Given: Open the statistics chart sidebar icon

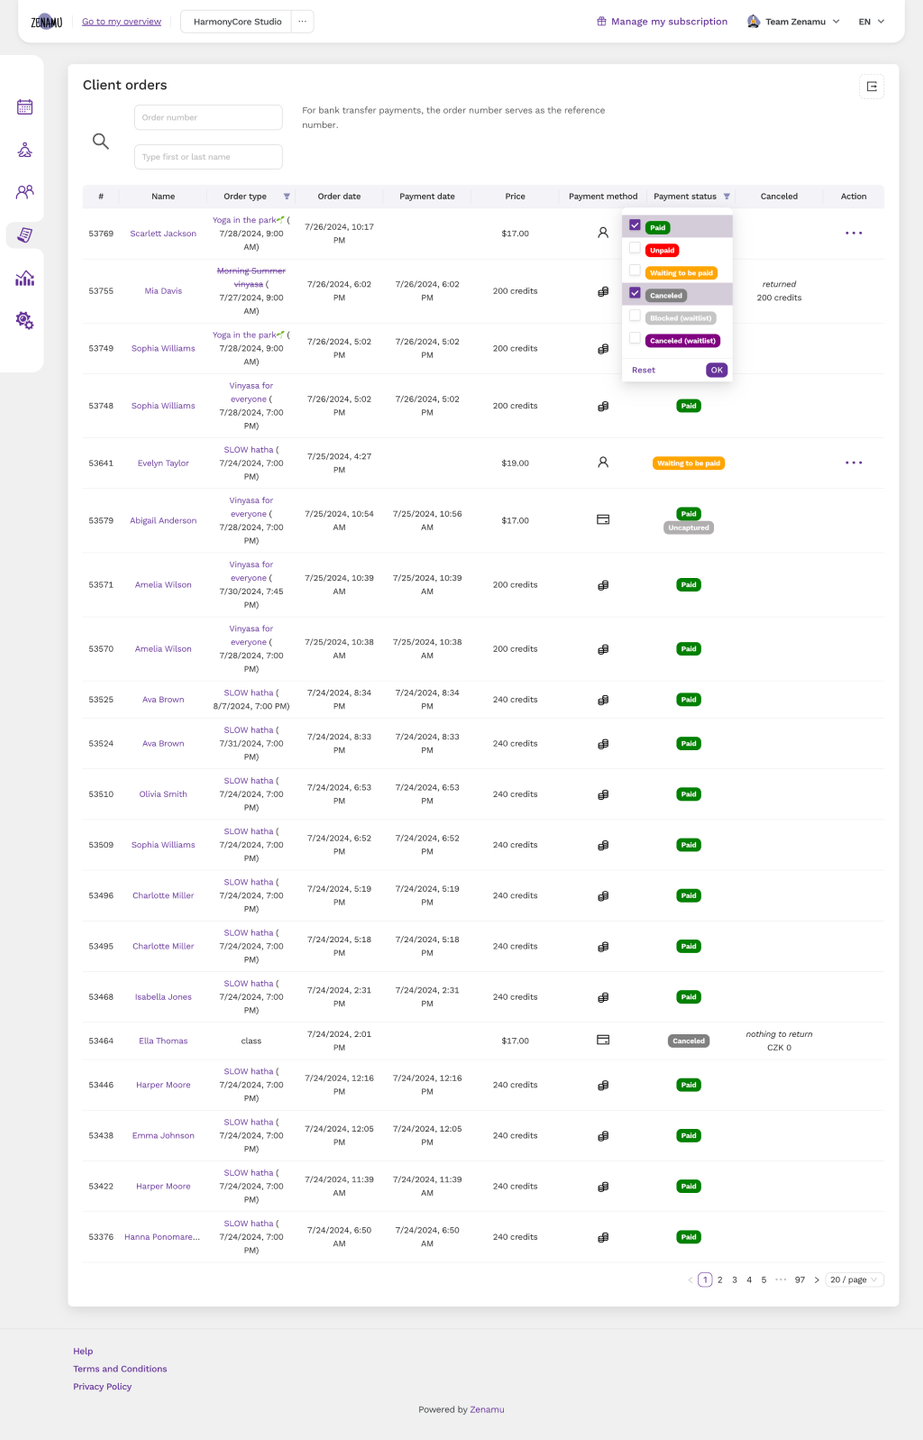Looking at the screenshot, I should point(25,278).
